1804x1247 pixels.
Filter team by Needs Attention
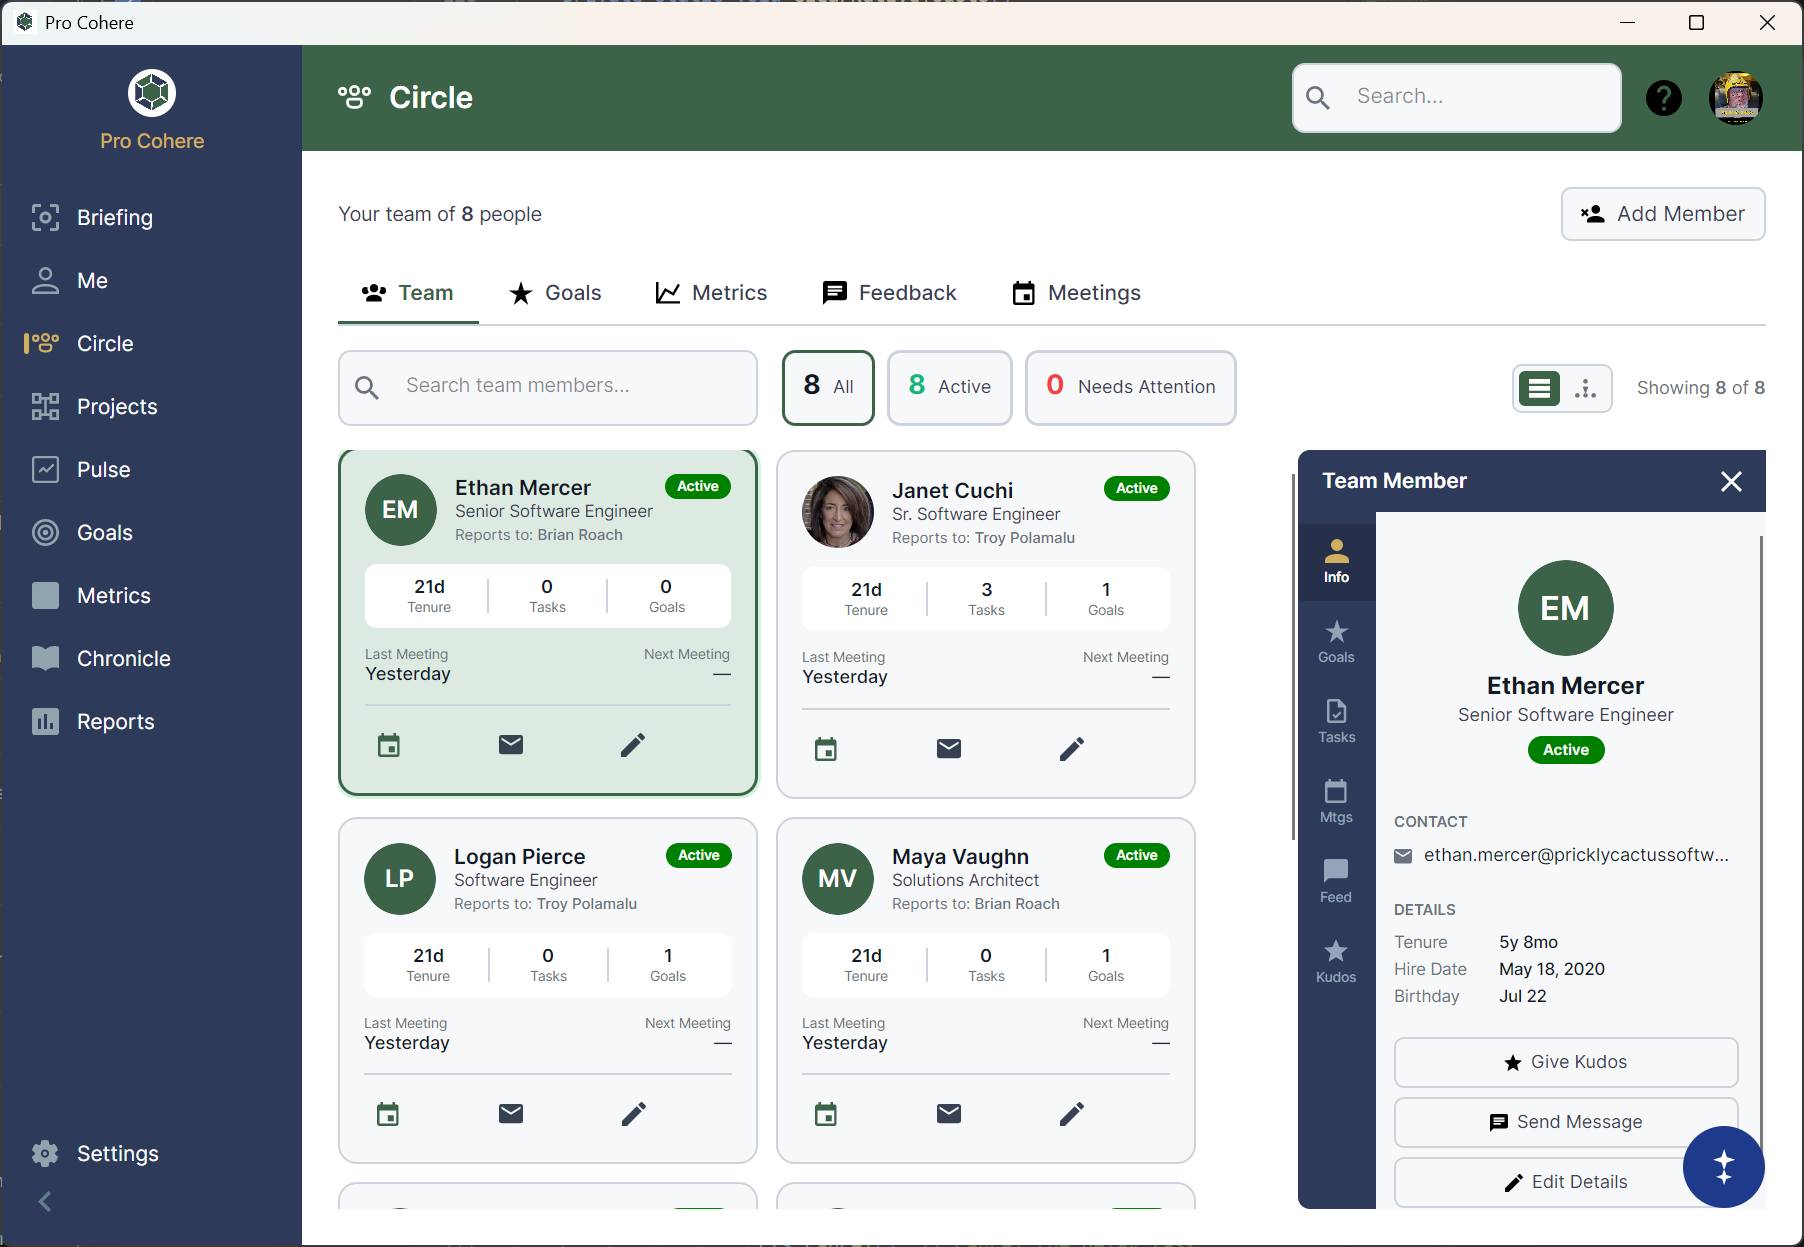coord(1130,387)
